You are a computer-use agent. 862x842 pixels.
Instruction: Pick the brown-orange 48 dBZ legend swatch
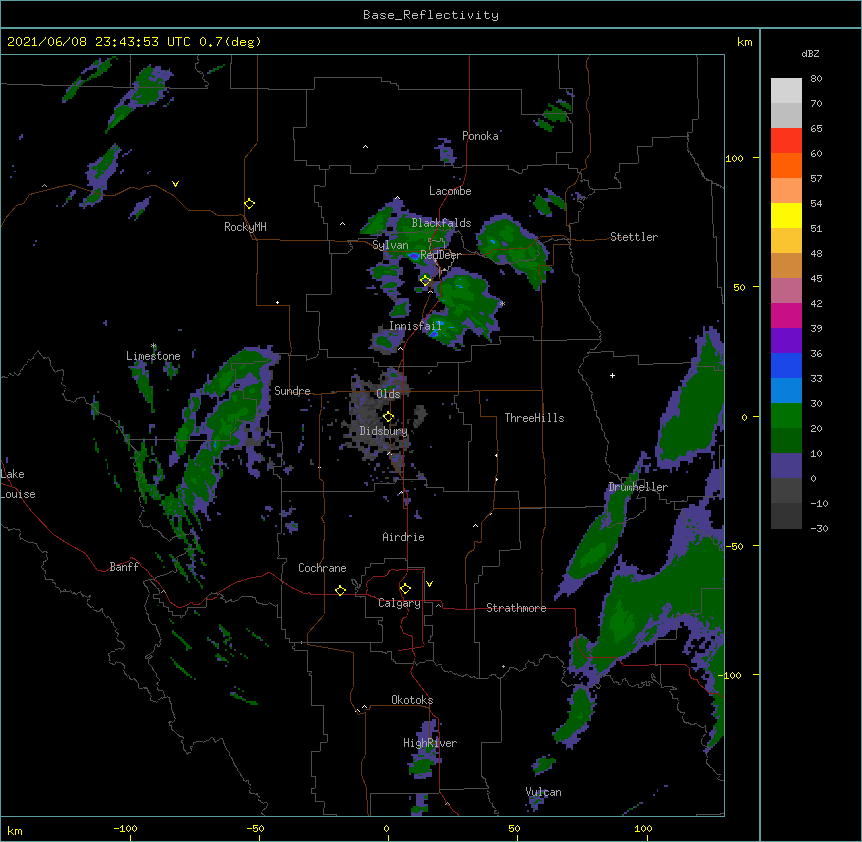pos(786,265)
